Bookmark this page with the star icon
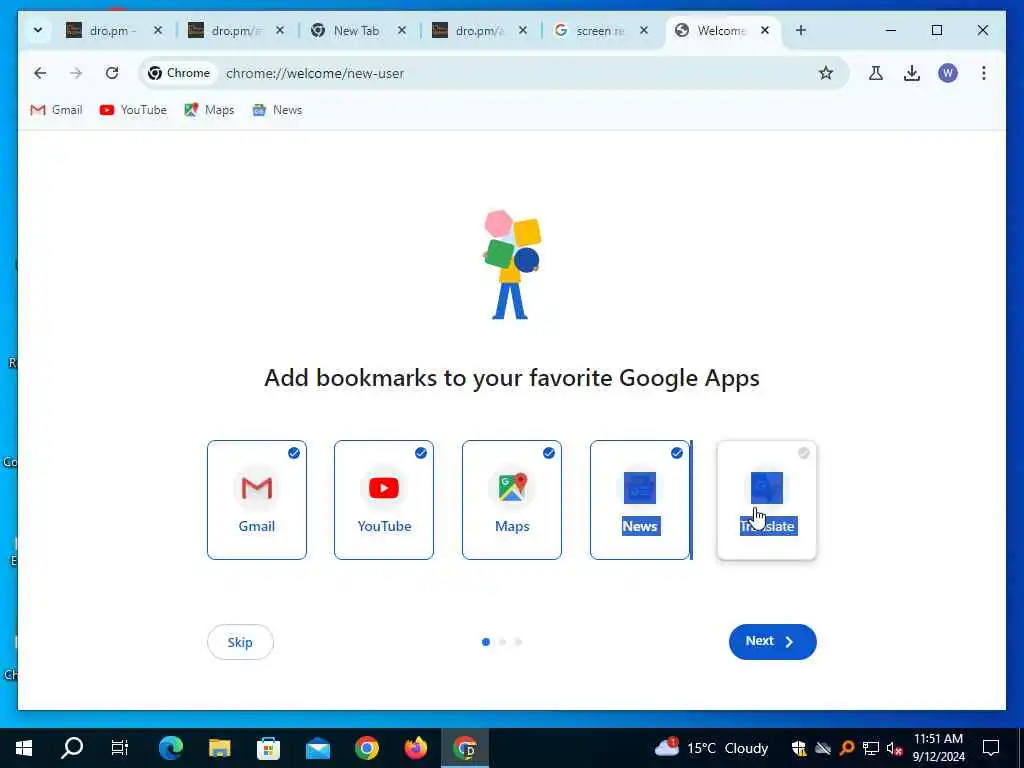The width and height of the screenshot is (1024, 768). pyautogui.click(x=826, y=73)
